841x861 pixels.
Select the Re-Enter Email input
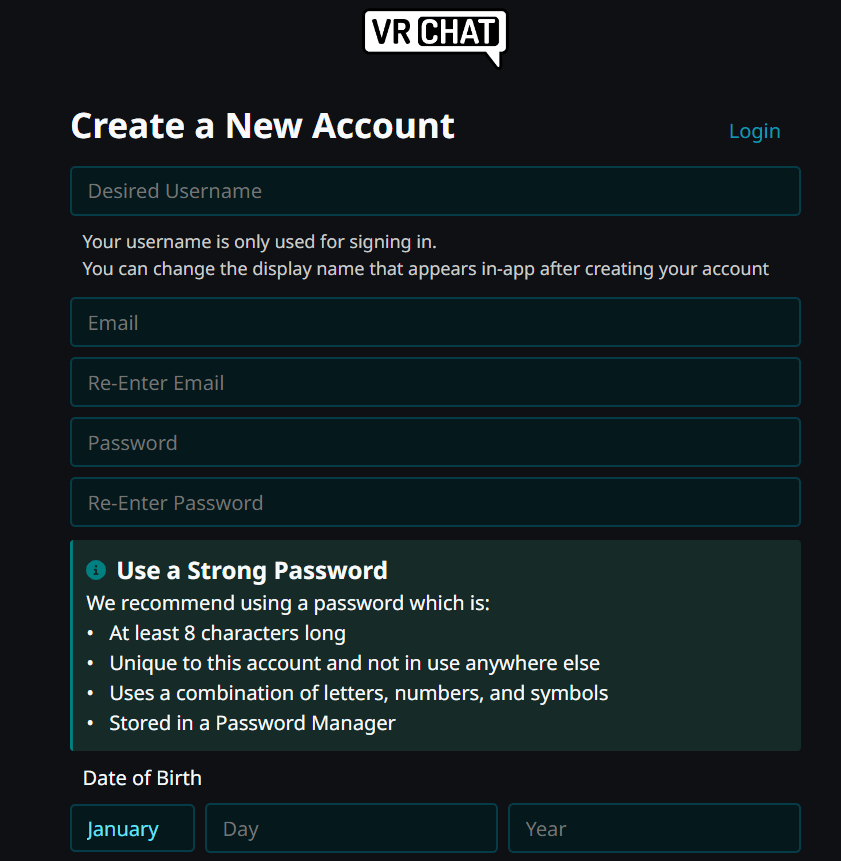tap(435, 383)
